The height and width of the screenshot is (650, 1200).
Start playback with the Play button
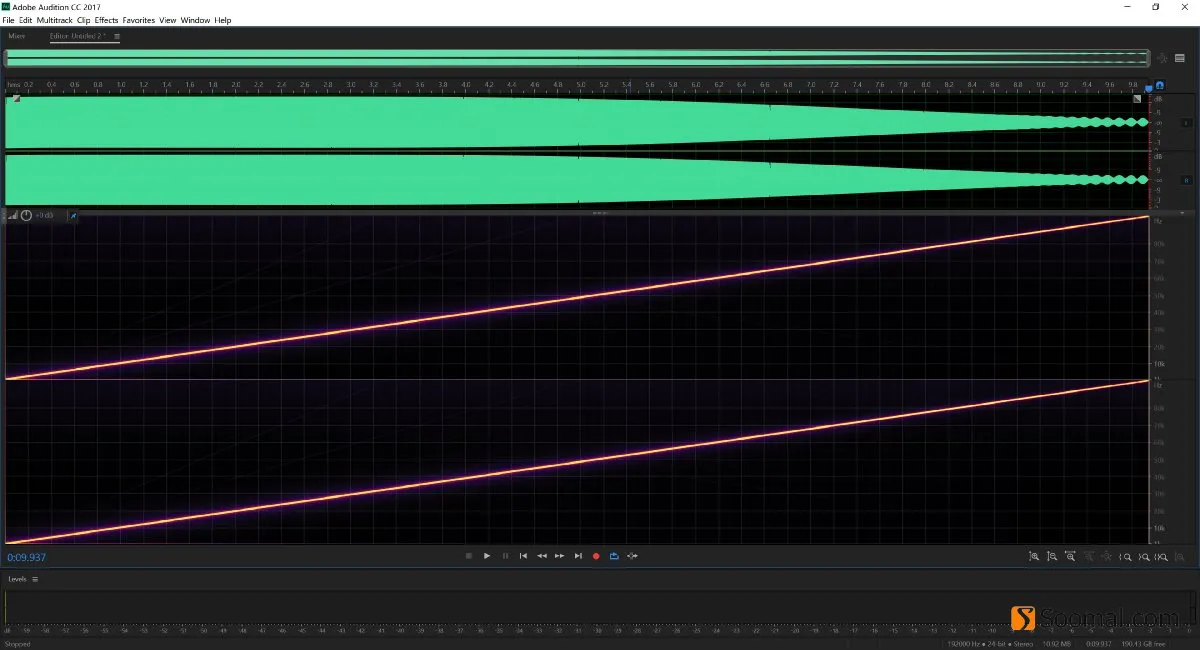(x=487, y=556)
